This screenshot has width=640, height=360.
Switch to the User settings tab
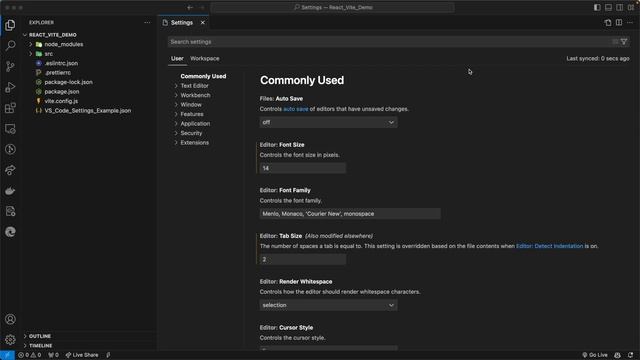[x=177, y=58]
